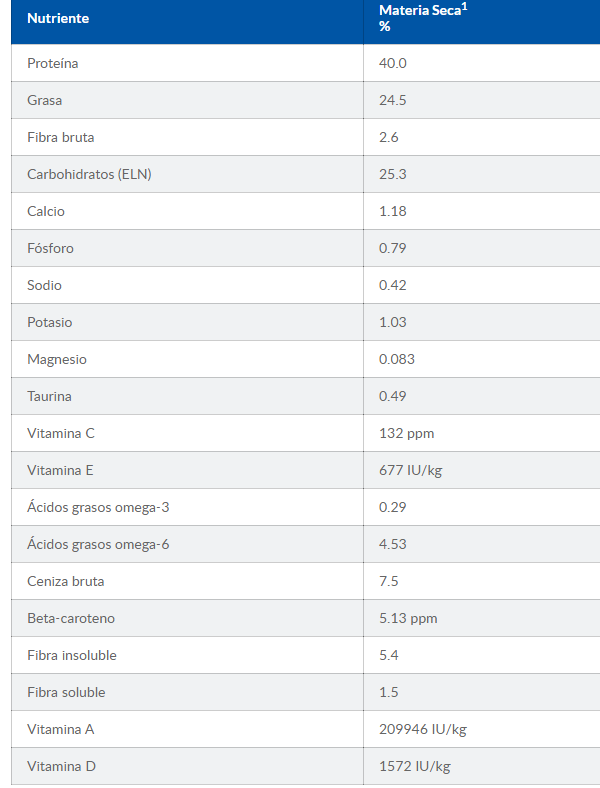Select the Vitamina C value 132 ppm
Screen dimensions: 600x788
(x=406, y=433)
